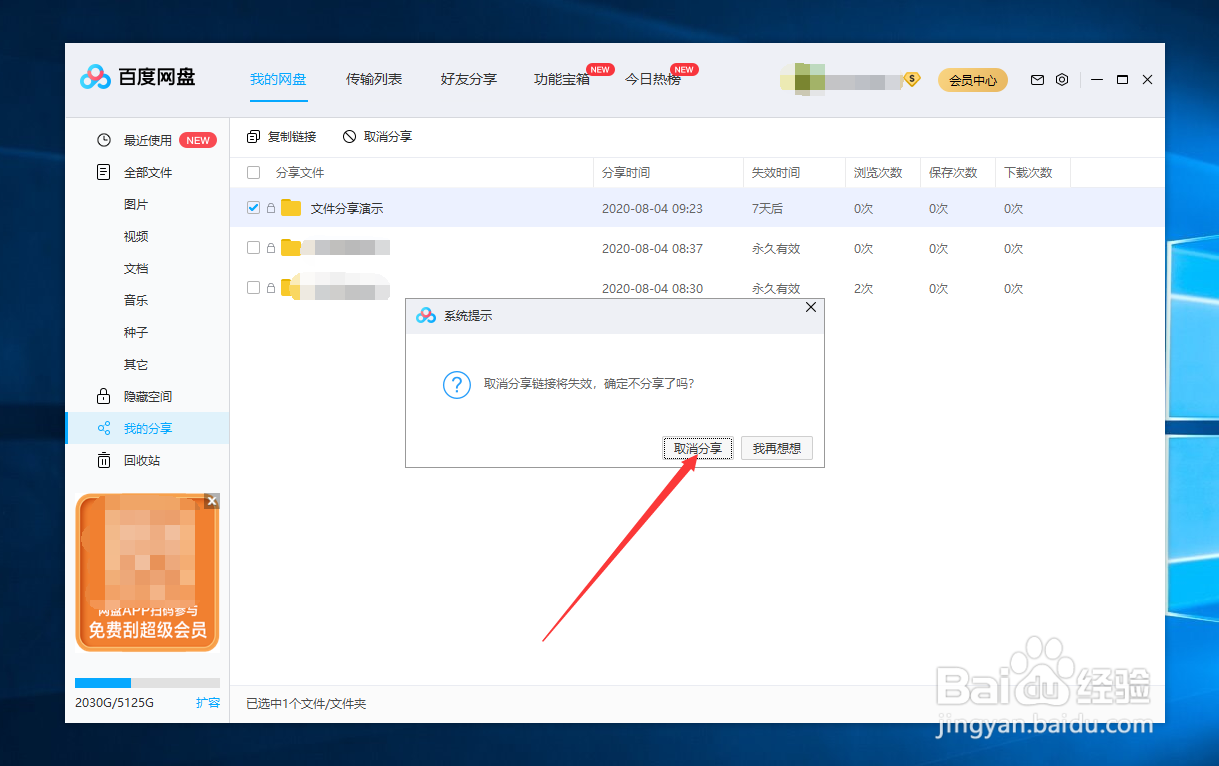The image size is (1219, 766).
Task: Click the 浏览次数 column header
Action: (x=878, y=172)
